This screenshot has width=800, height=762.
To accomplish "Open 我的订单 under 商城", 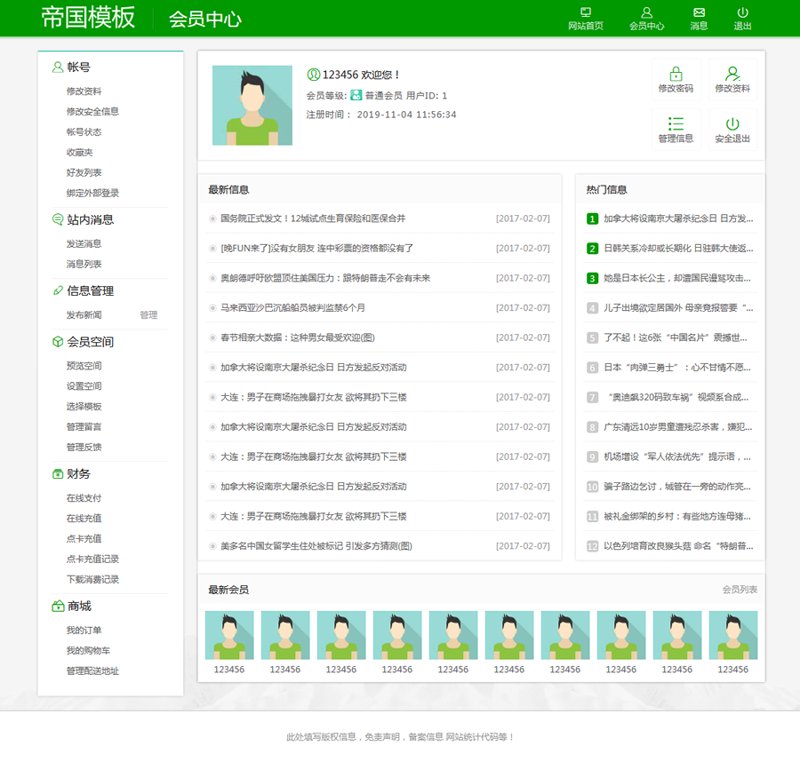I will [x=84, y=630].
